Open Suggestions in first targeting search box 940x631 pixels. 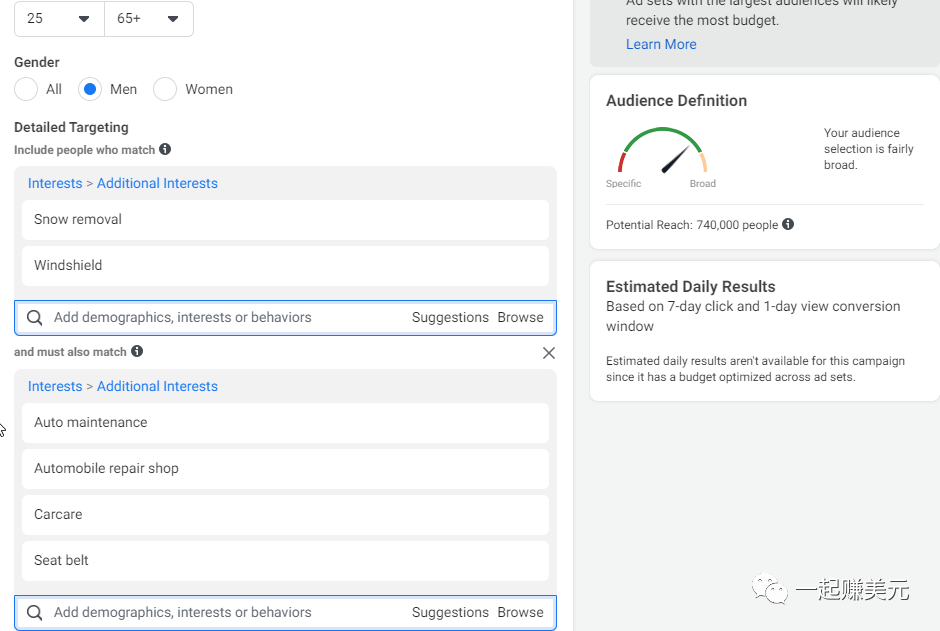(x=450, y=318)
